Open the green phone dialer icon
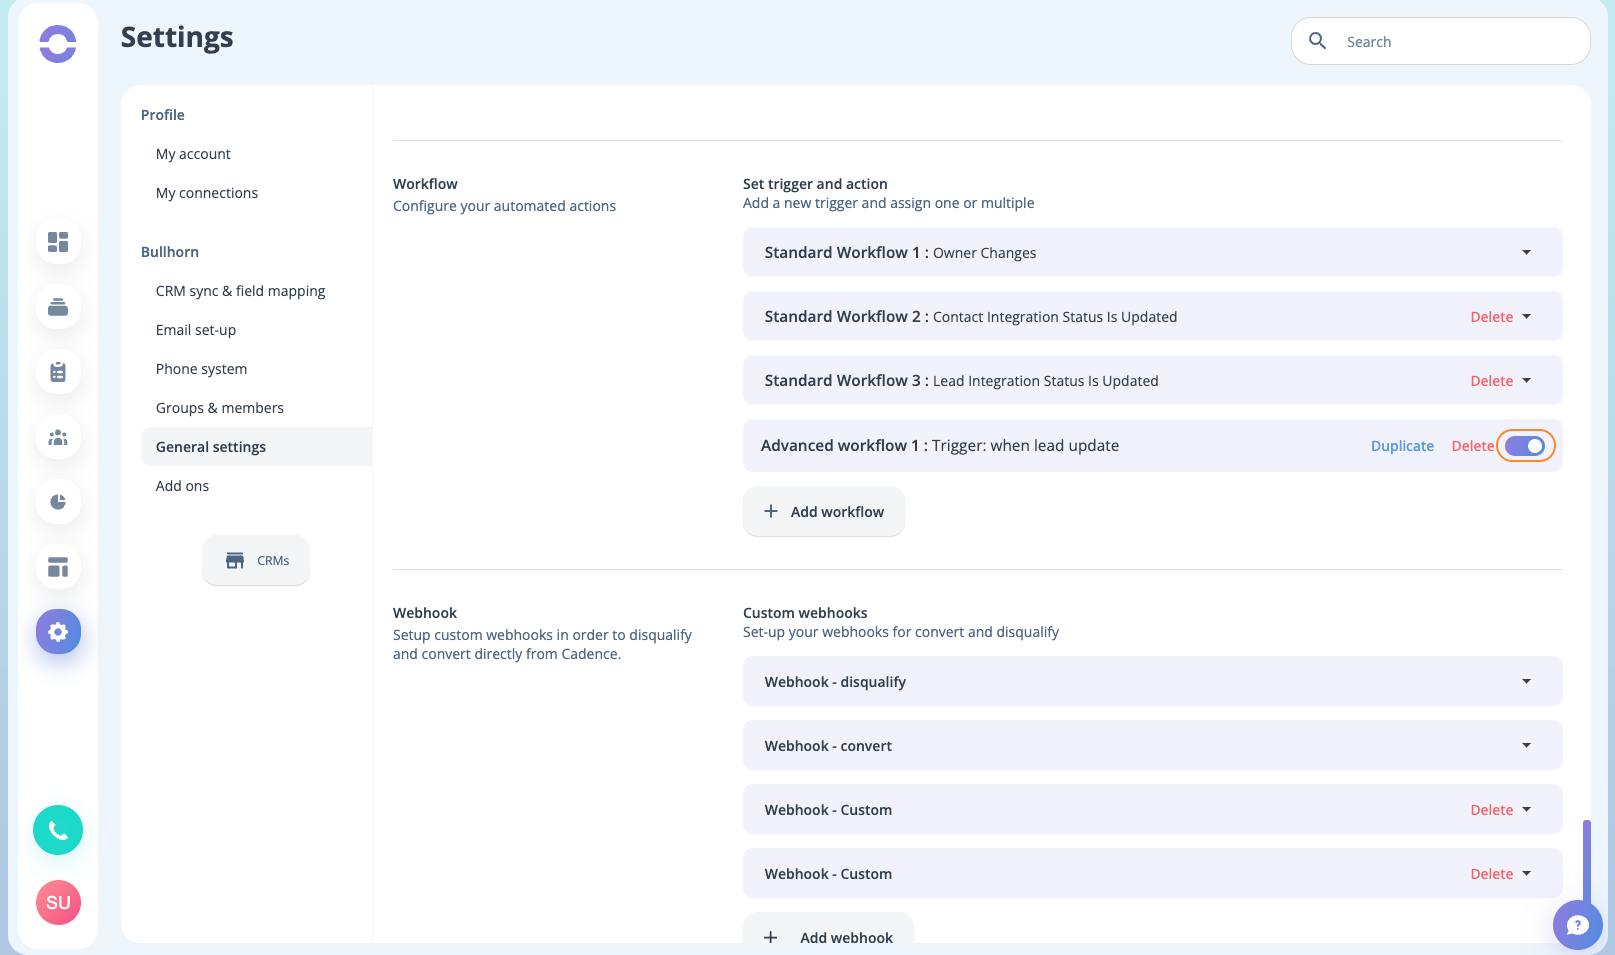Screen dimensions: 1615x955 (x=58, y=830)
